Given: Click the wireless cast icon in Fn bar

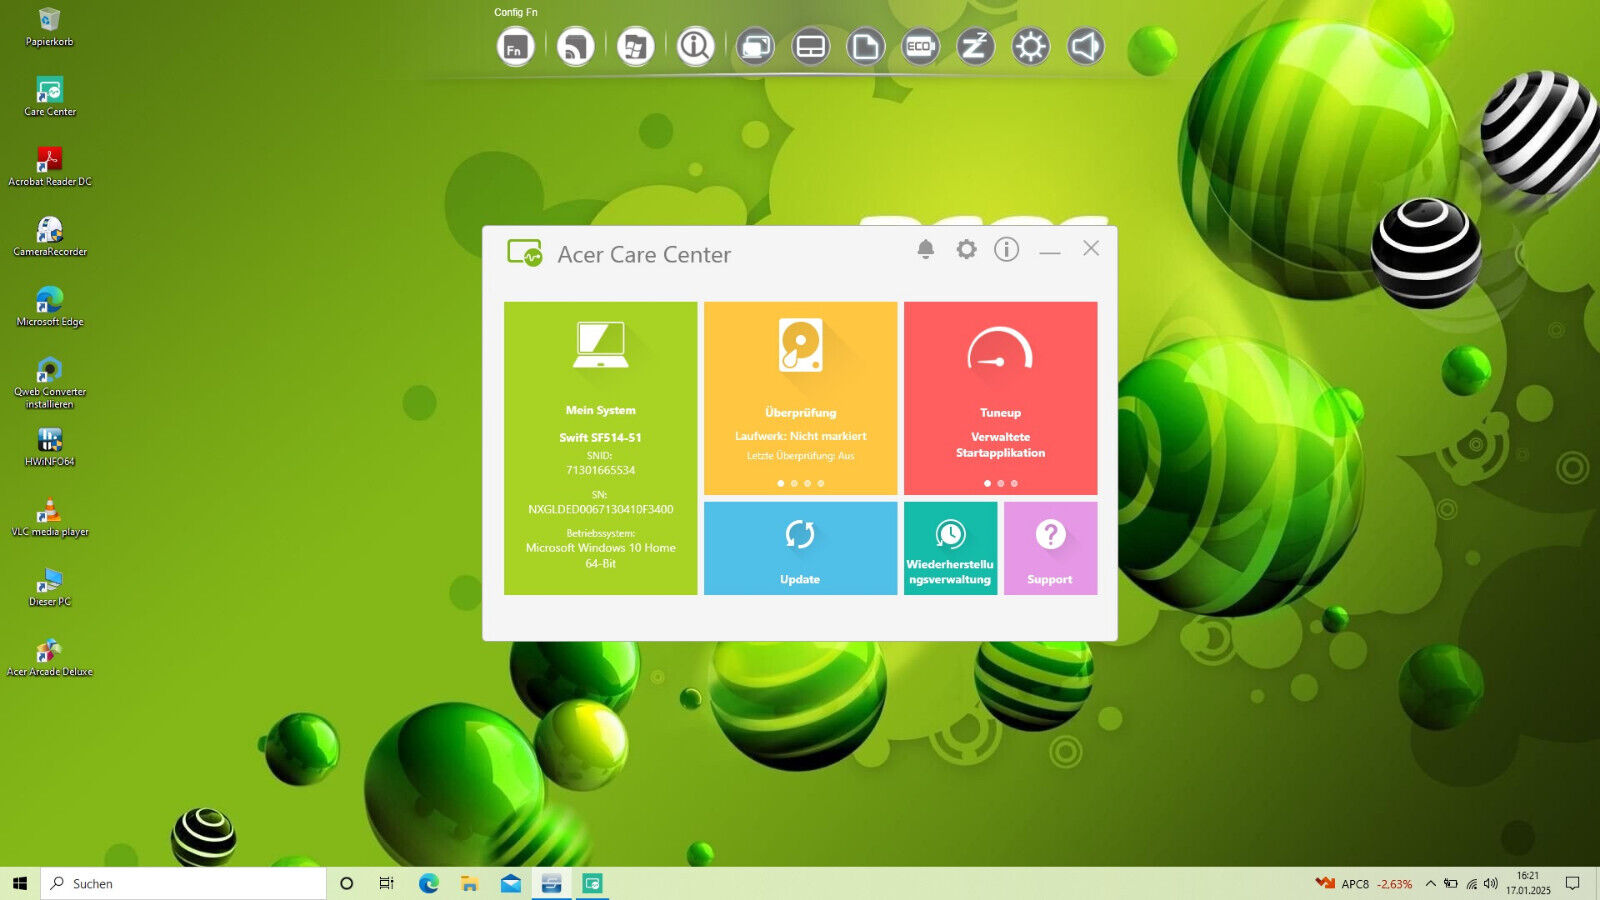Looking at the screenshot, I should coord(575,47).
